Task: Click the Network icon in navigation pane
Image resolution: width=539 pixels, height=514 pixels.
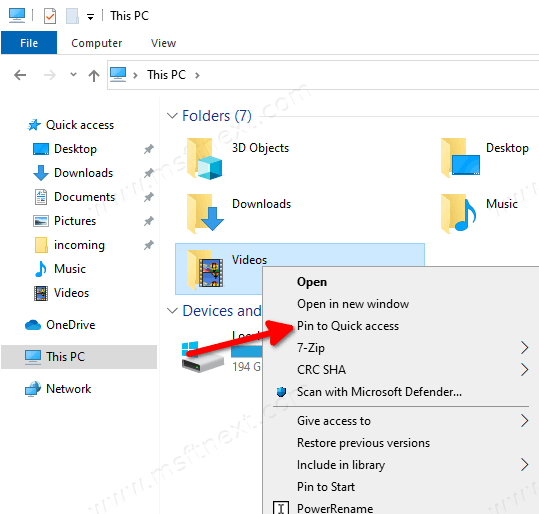Action: coord(33,389)
